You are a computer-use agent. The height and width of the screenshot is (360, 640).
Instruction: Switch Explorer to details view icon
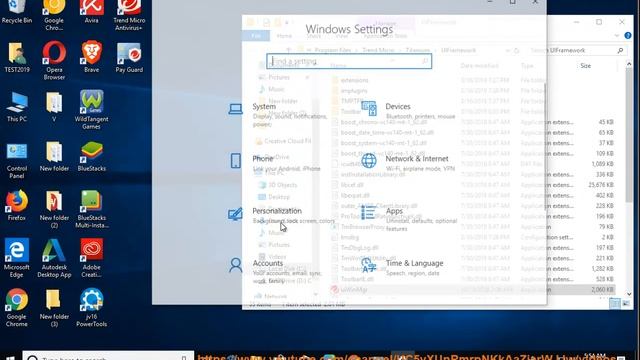615,303
